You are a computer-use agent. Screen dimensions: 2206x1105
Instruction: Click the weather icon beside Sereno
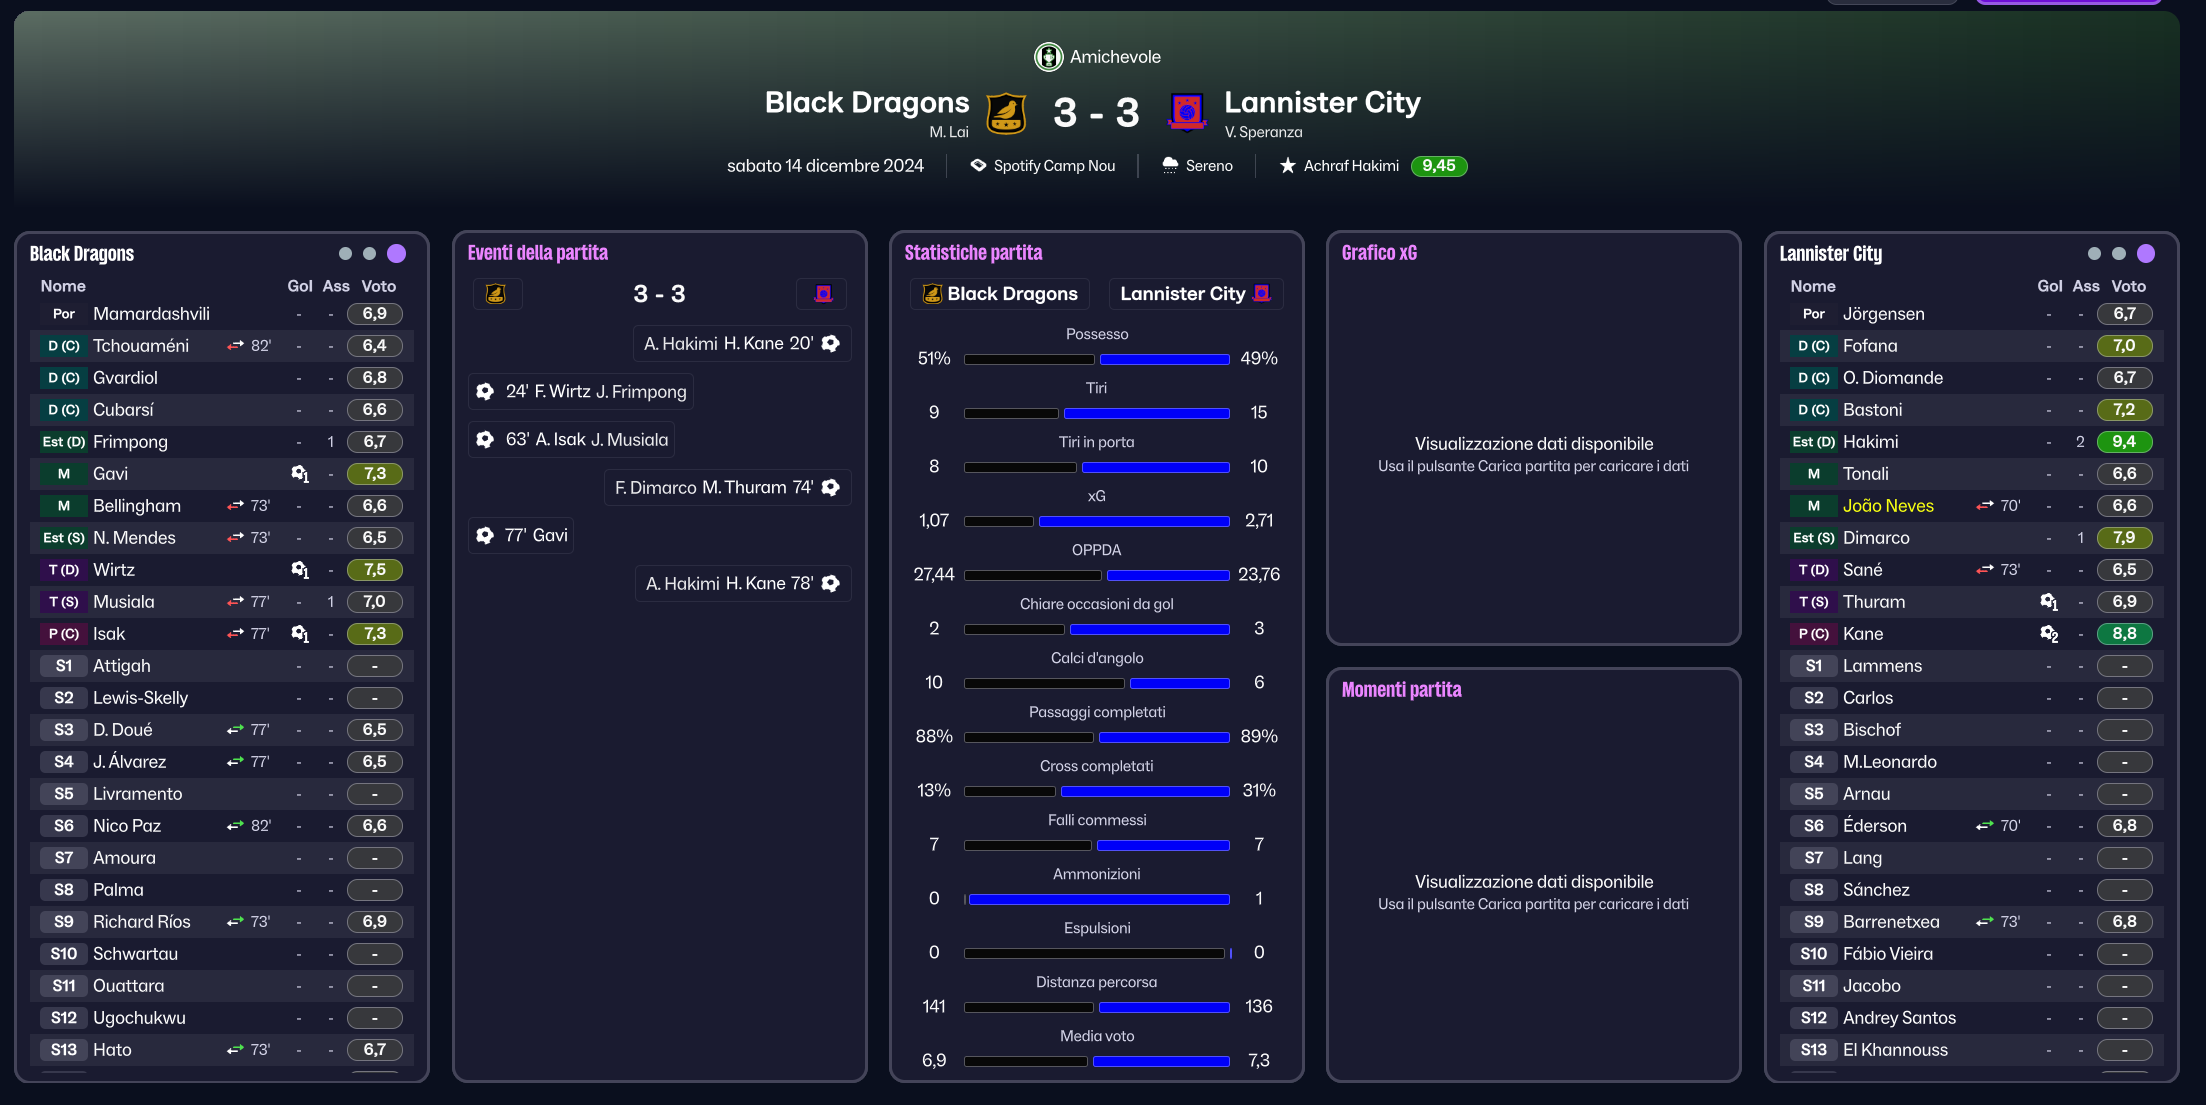coord(1170,166)
